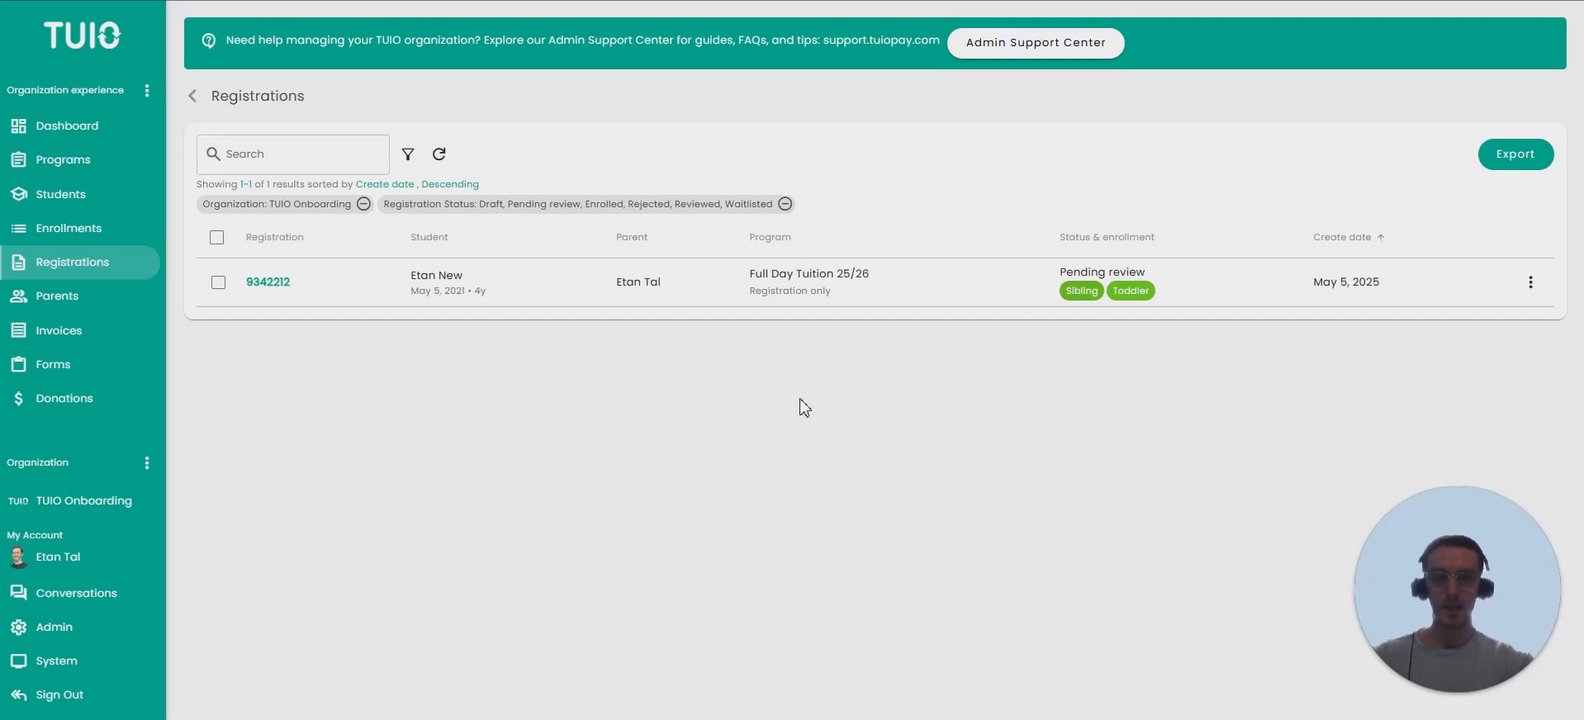Viewport: 1584px width, 720px height.
Task: Click the Sign Out arrow icon
Action: point(18,695)
